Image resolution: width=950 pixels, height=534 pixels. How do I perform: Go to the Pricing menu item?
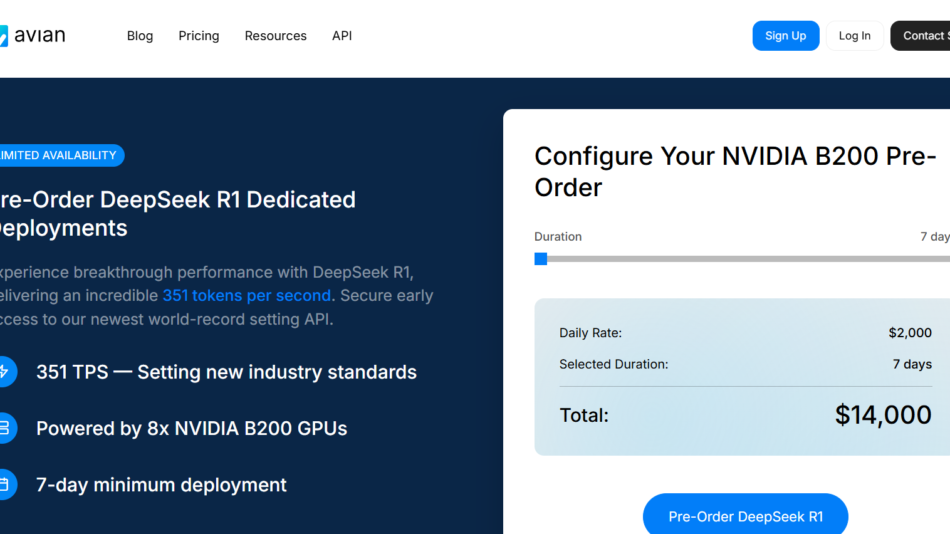click(199, 36)
